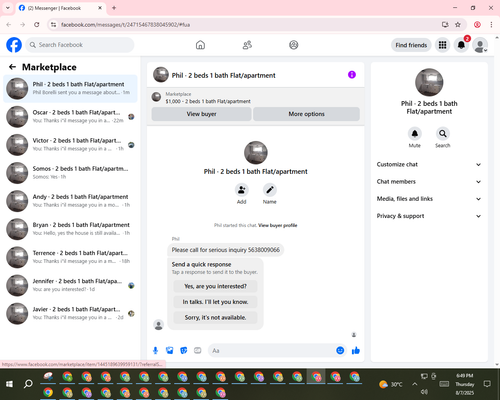Screen dimensions: 500x400
Task: Expand the Chat members section
Action: point(429,182)
